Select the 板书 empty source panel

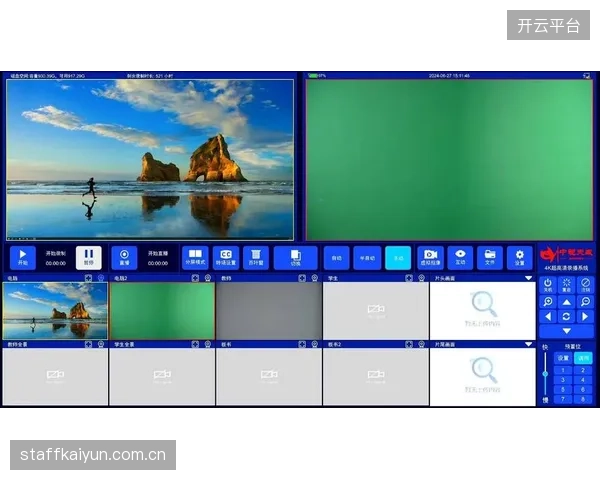click(x=269, y=377)
